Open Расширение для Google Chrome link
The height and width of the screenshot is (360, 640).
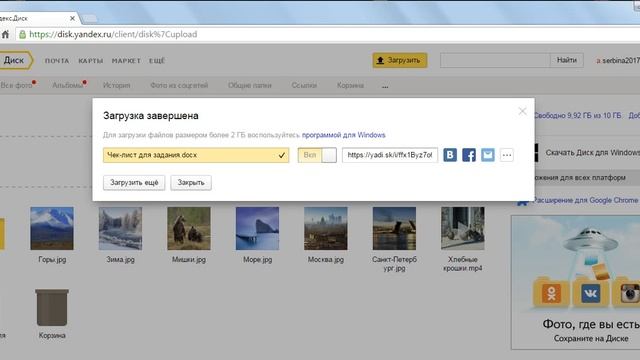(x=585, y=200)
